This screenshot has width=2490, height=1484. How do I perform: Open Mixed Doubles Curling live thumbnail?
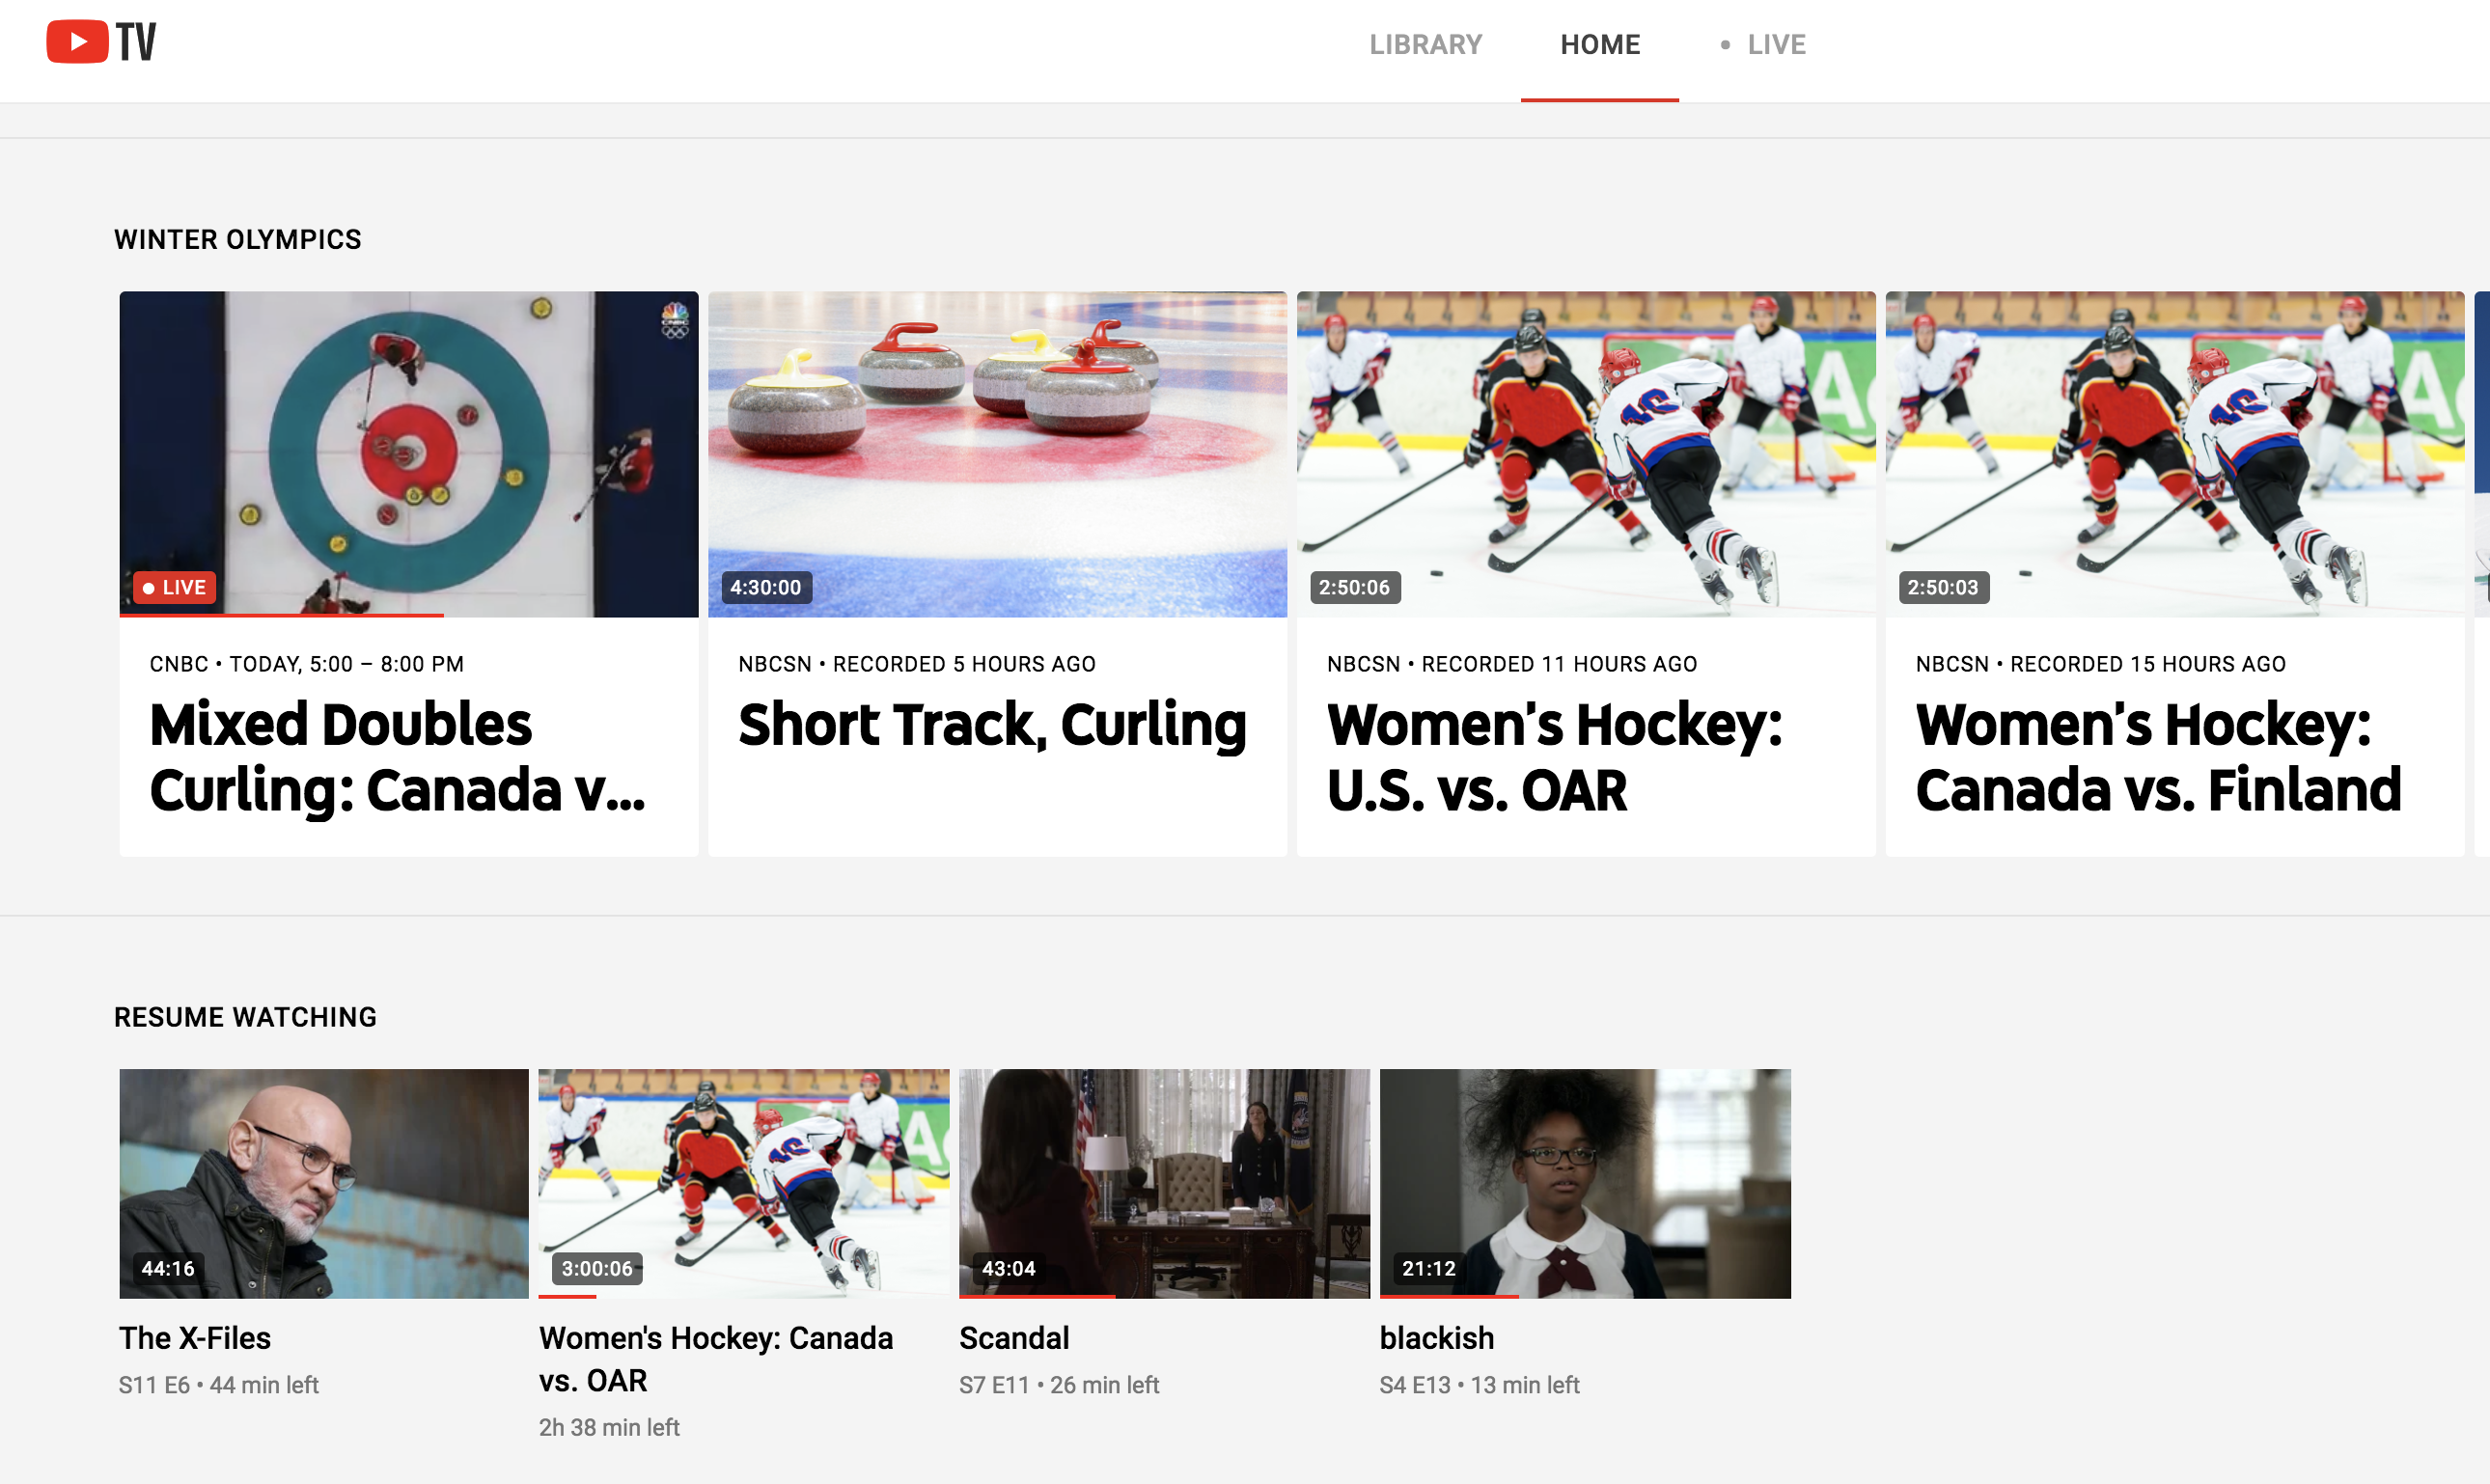[409, 454]
